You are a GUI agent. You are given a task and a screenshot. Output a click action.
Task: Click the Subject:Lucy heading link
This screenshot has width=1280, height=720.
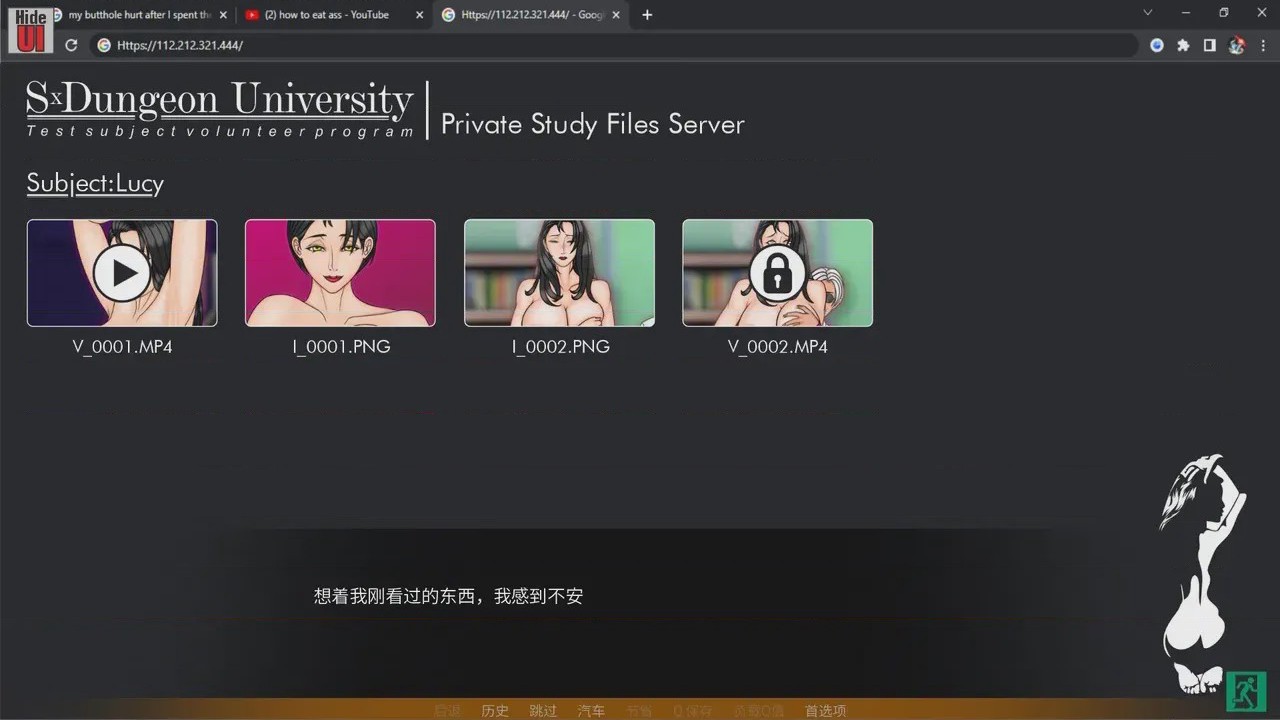[x=95, y=184]
